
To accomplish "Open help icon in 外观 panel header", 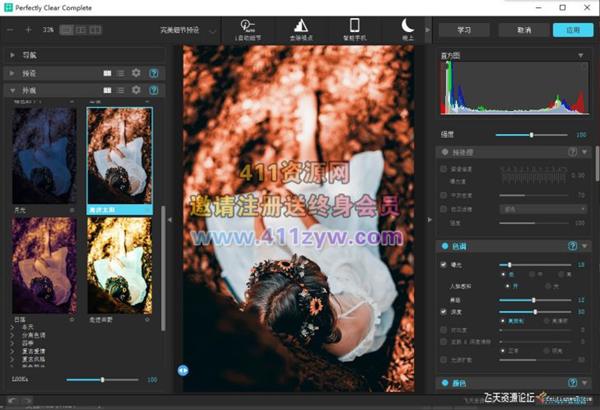I will [153, 90].
